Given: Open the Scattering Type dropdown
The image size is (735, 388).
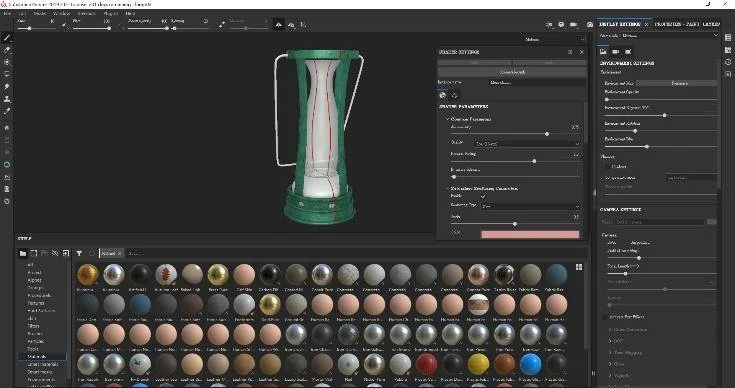Looking at the screenshot, I should (x=530, y=206).
